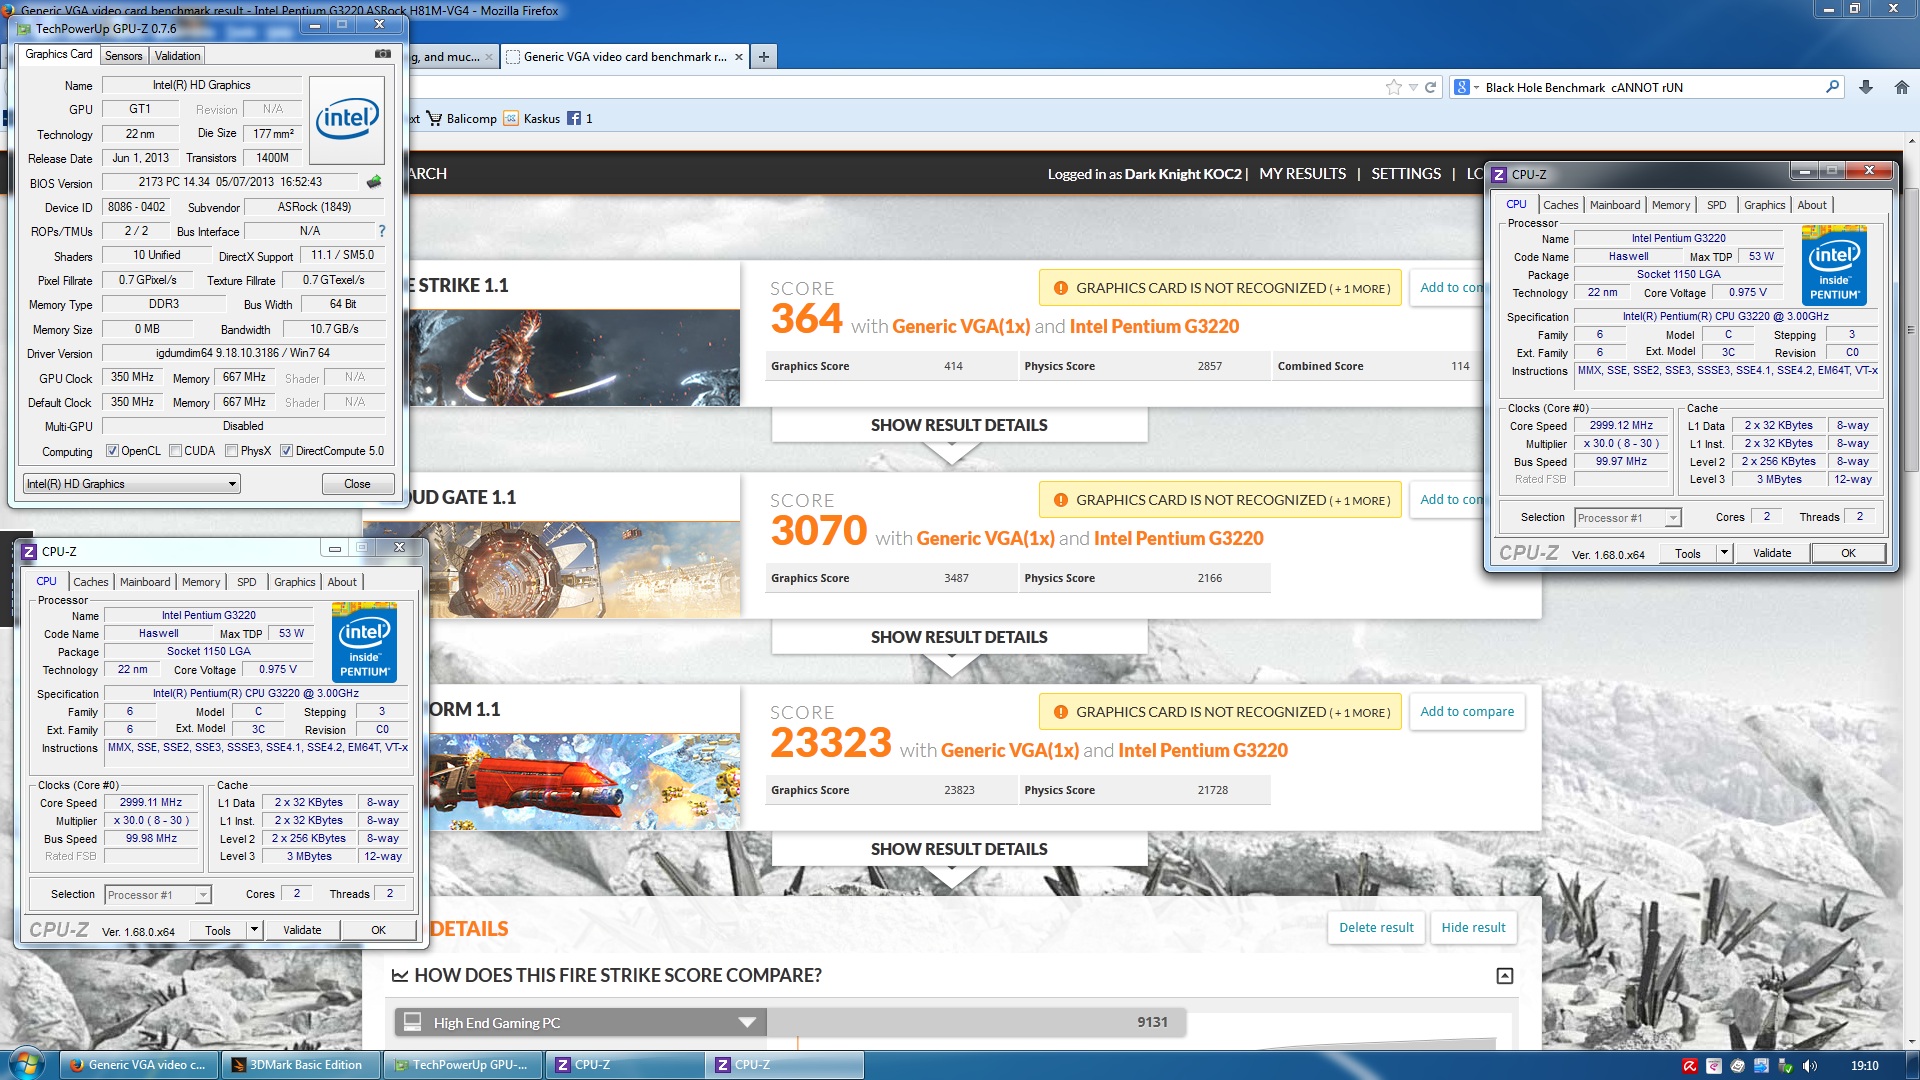Screen dimensions: 1920x1080
Task: Reload the page in Firefox
Action: (1431, 87)
